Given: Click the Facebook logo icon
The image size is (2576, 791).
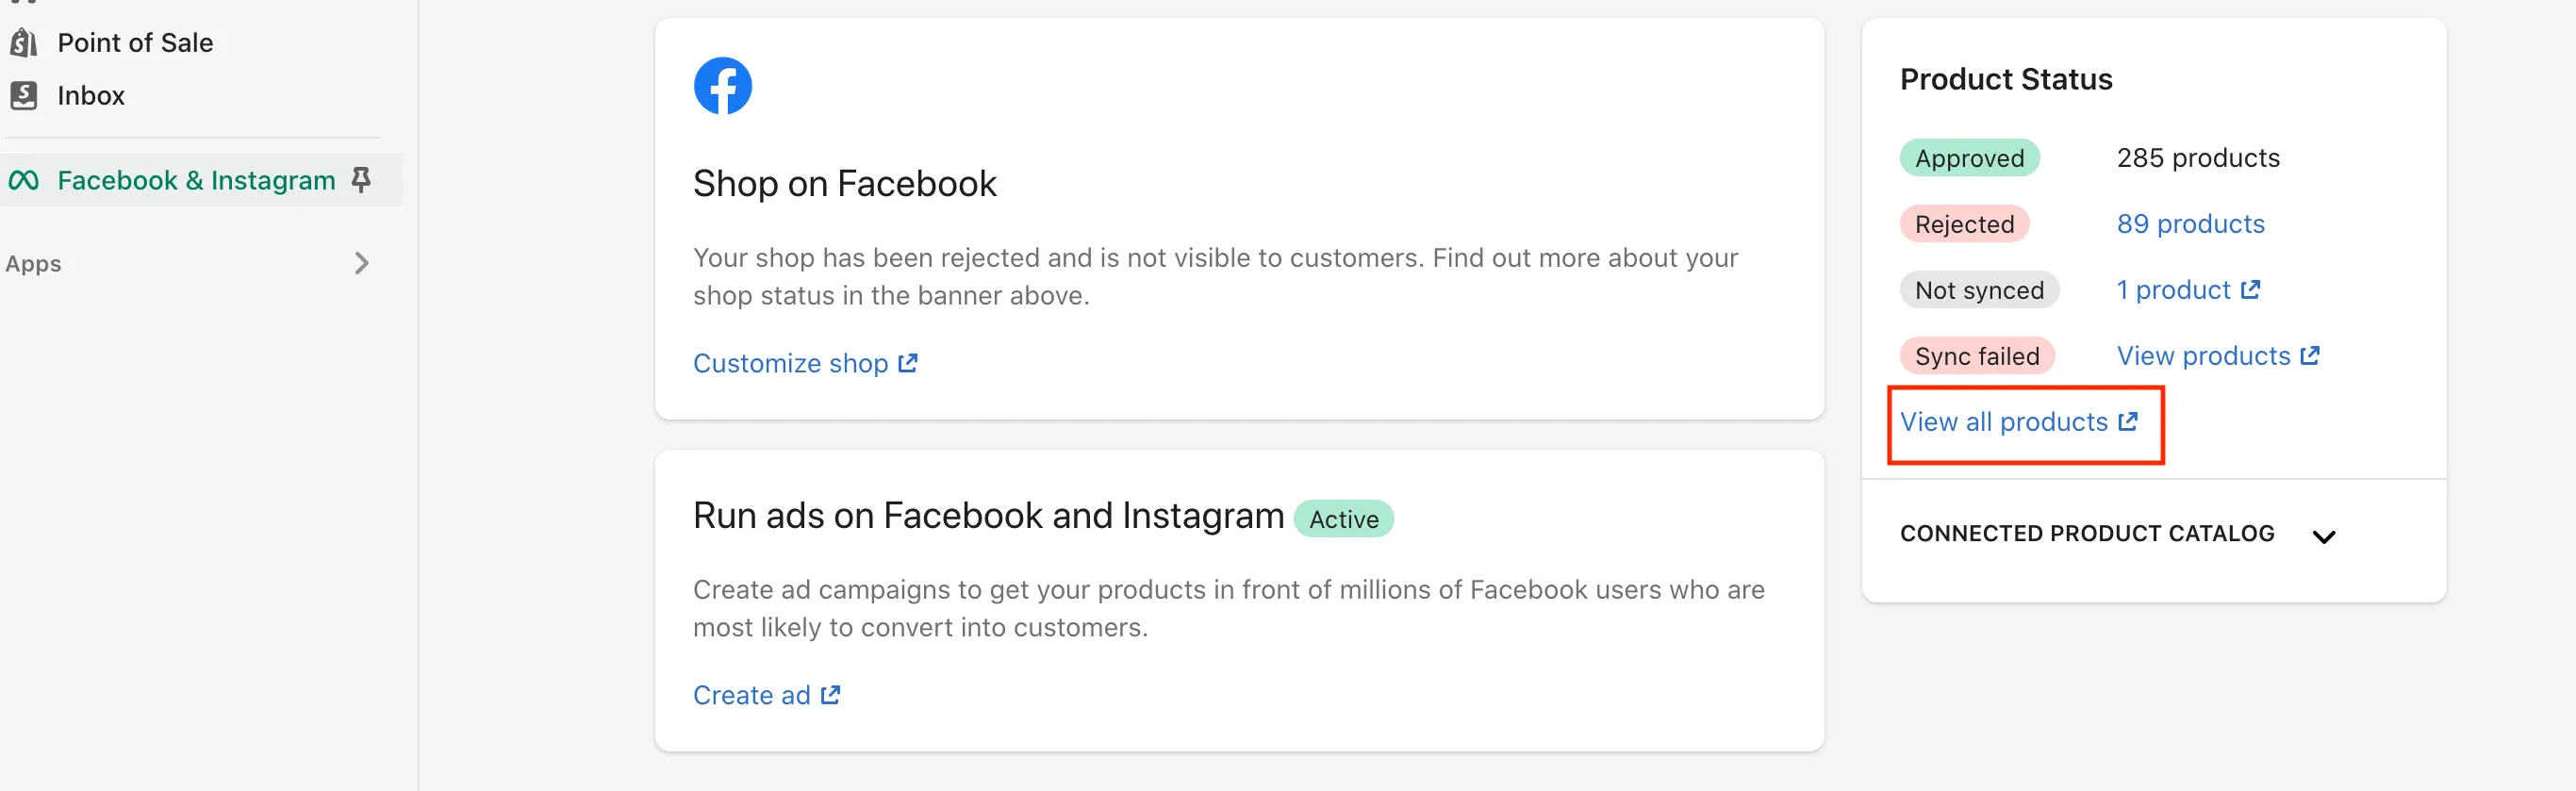Looking at the screenshot, I should [x=722, y=86].
